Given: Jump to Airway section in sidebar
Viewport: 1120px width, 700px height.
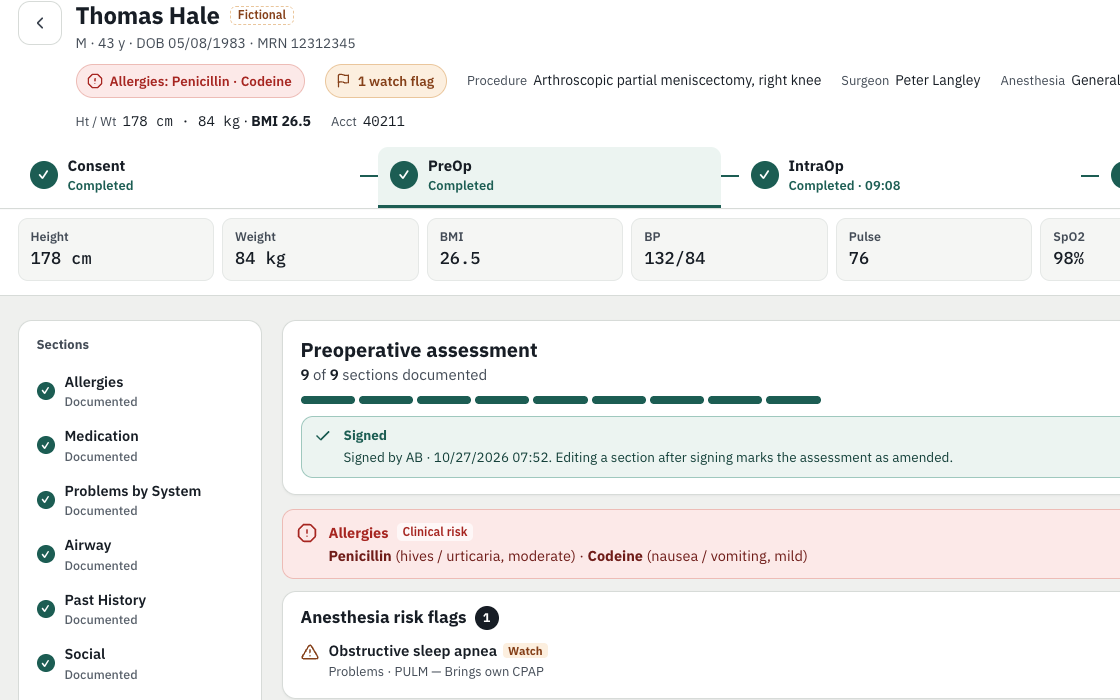Looking at the screenshot, I should point(140,554).
